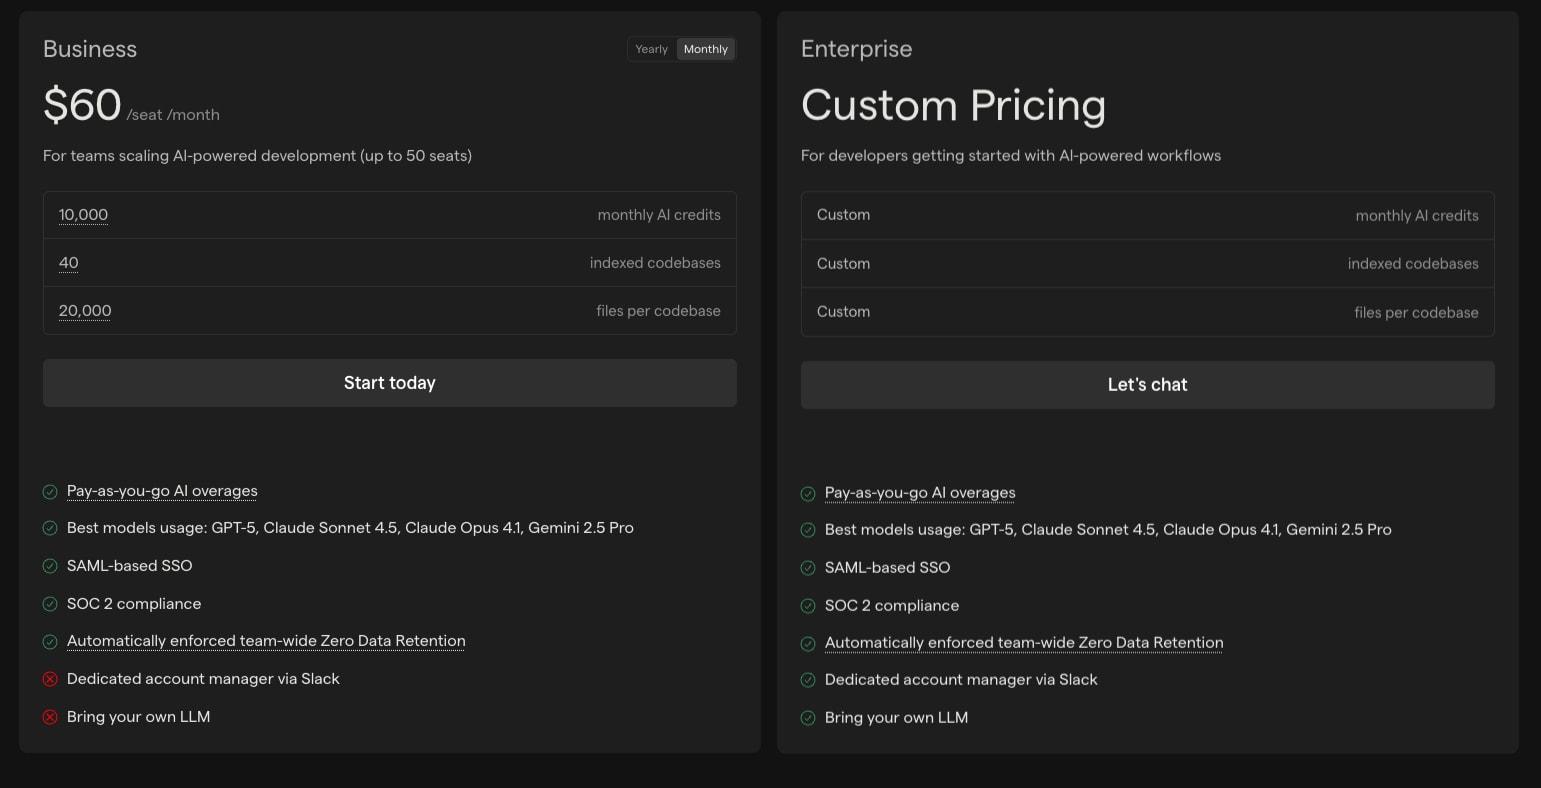
Task: Click Enterprise 'SAML-based SSO' feature text
Action: pyautogui.click(x=887, y=568)
